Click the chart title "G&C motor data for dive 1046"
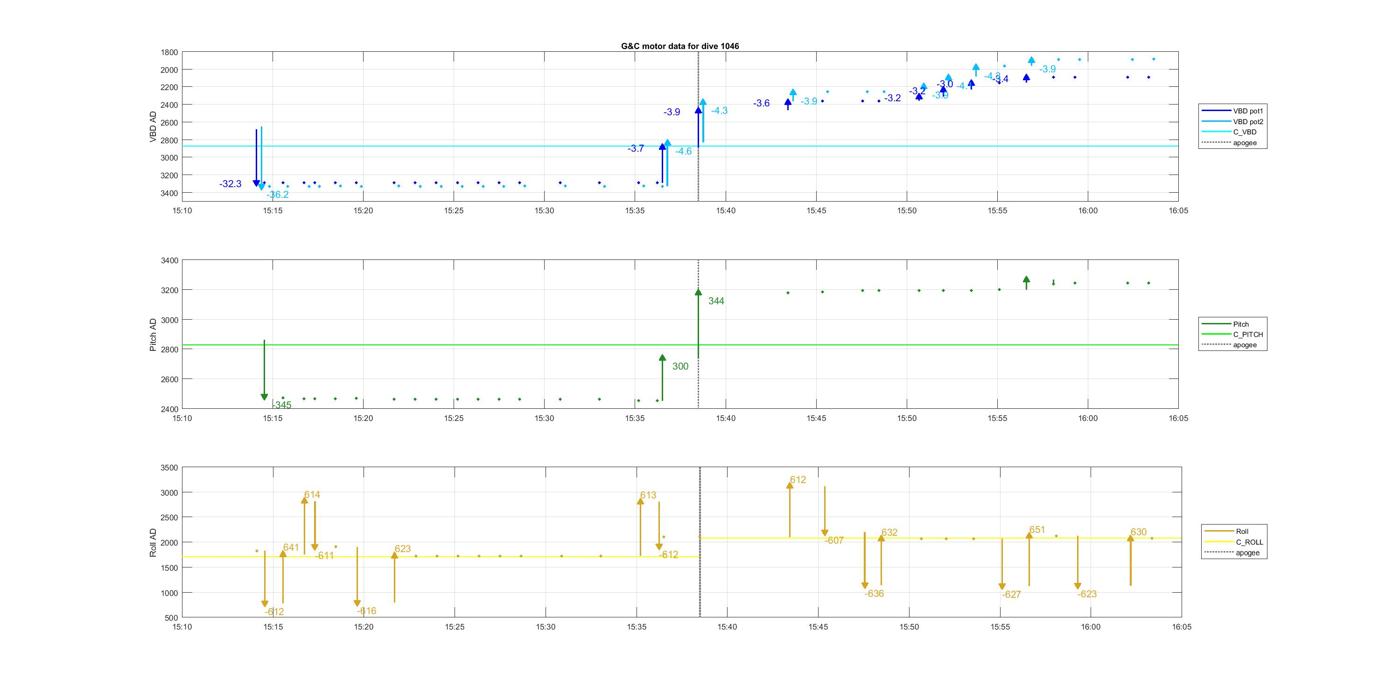The height and width of the screenshot is (693, 1400). pos(680,46)
